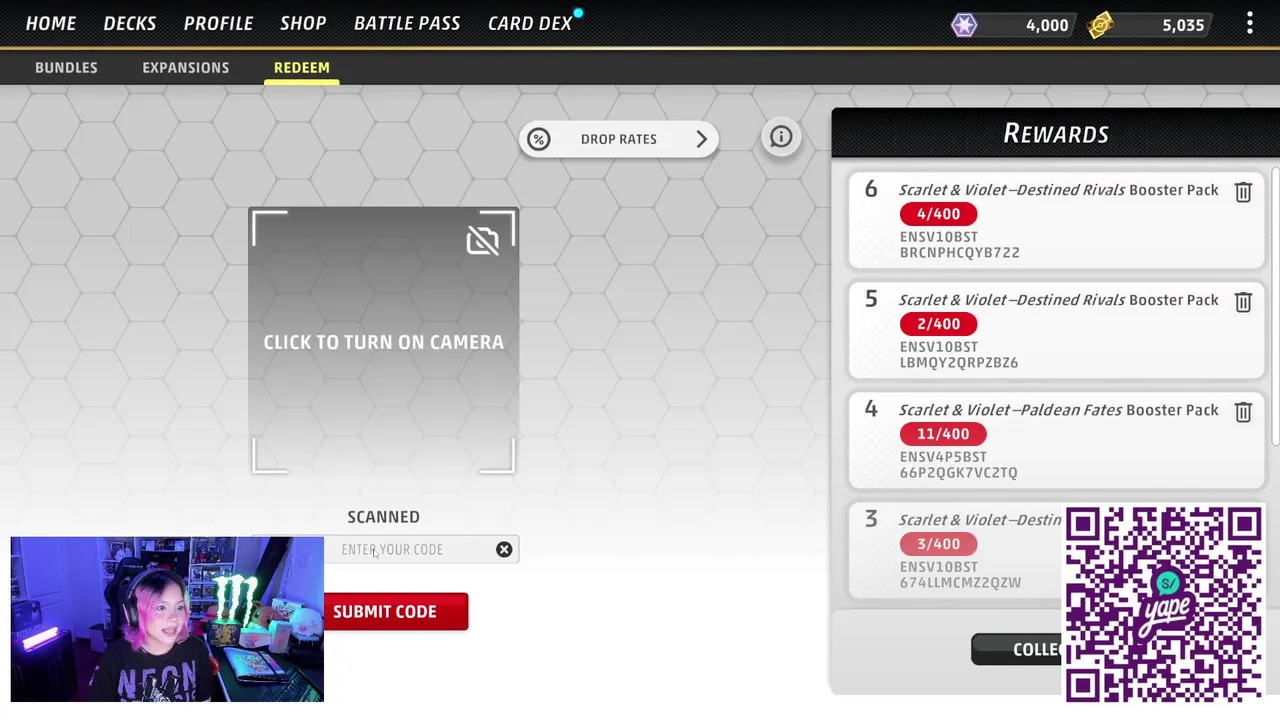Open the info circle icon

pos(781,137)
